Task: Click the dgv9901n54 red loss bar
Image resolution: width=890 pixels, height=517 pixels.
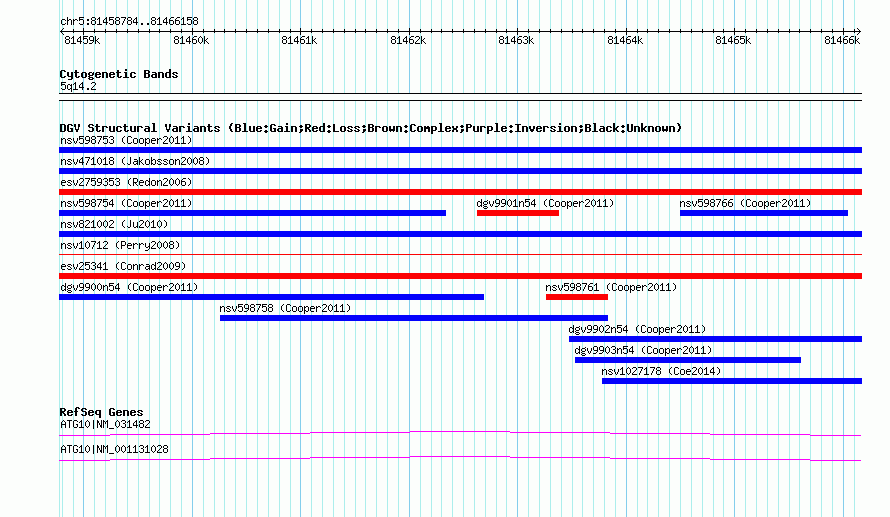Action: [x=518, y=213]
